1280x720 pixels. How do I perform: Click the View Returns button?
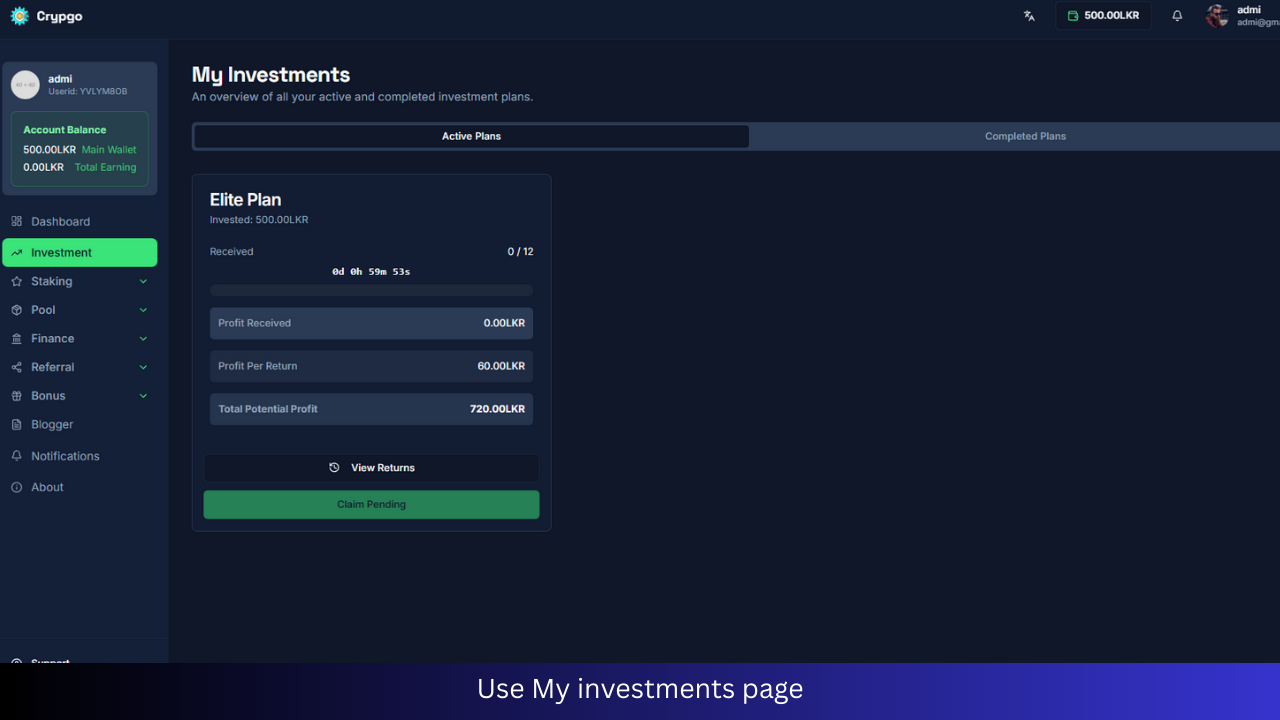[371, 467]
